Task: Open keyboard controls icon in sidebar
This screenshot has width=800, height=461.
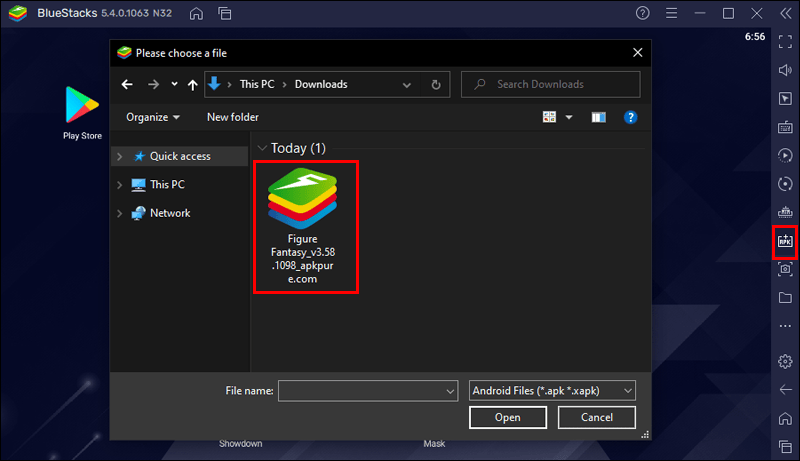Action: [x=785, y=127]
